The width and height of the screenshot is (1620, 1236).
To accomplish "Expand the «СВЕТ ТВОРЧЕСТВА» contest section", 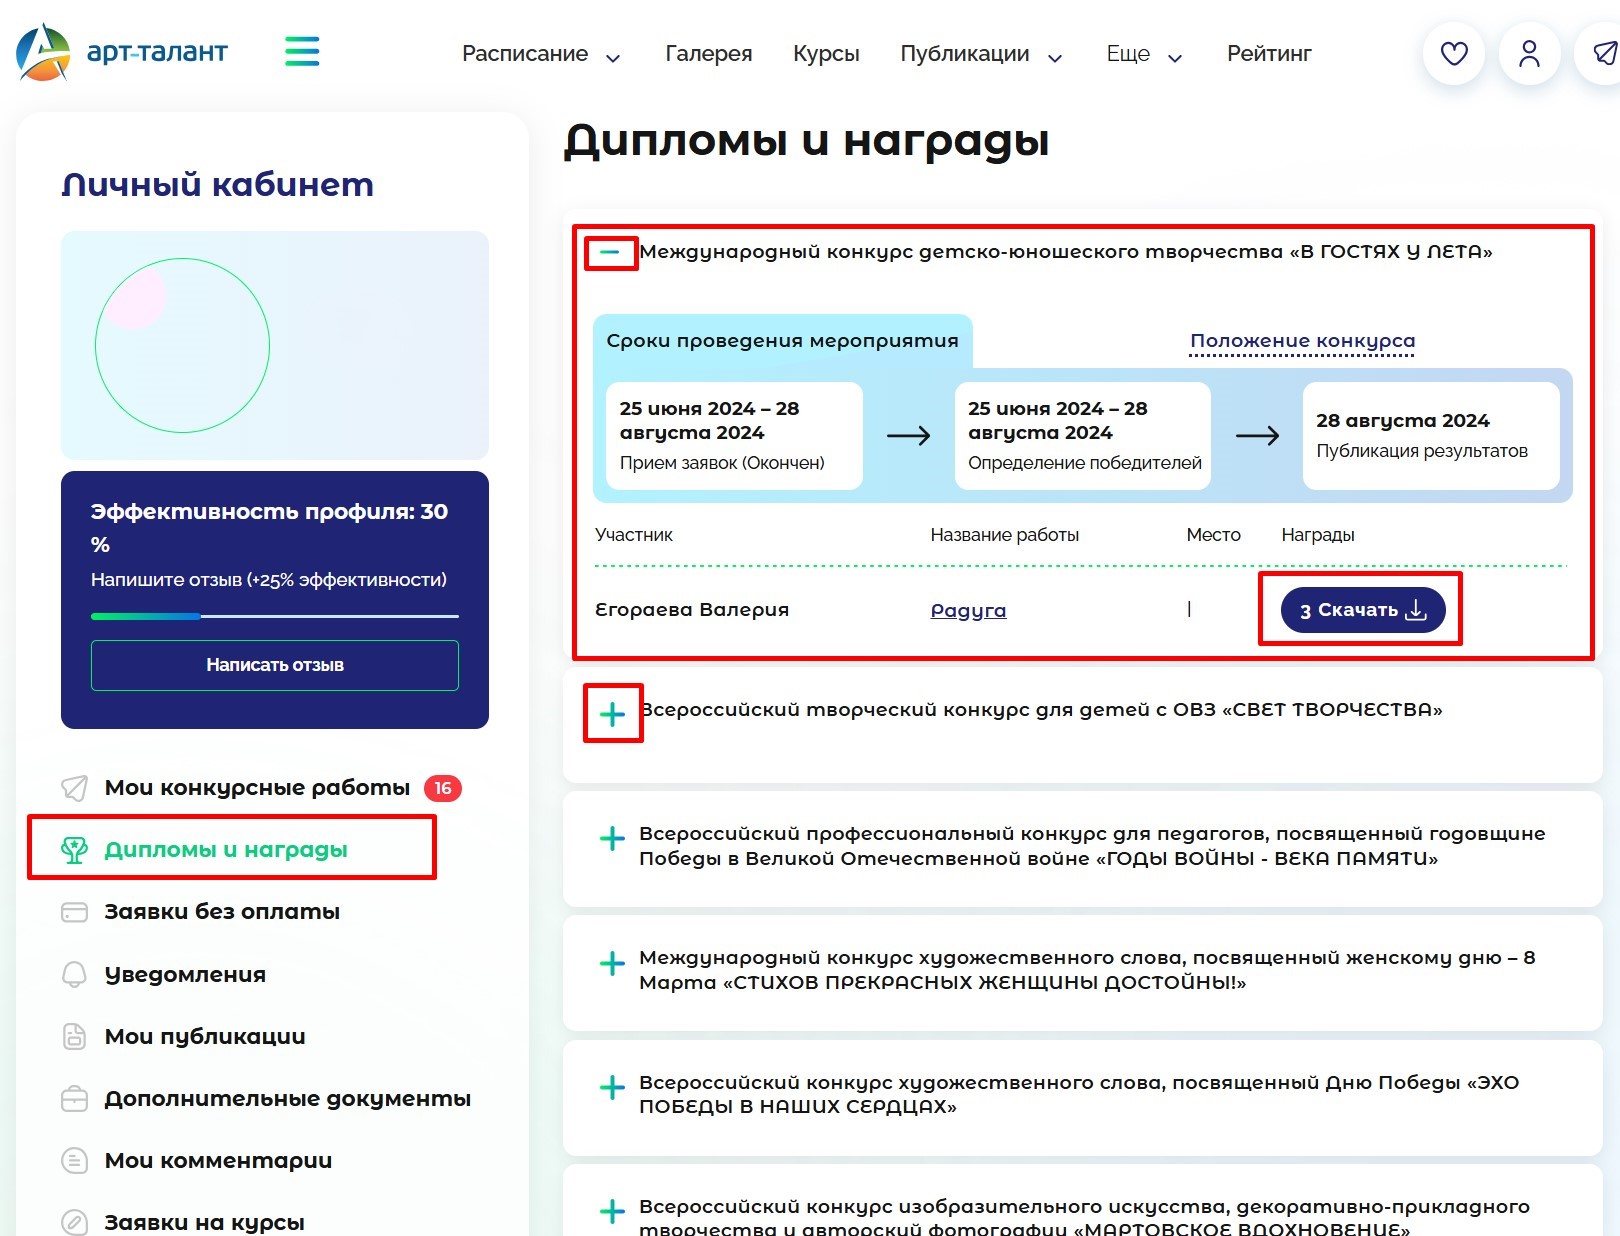I will pos(612,714).
